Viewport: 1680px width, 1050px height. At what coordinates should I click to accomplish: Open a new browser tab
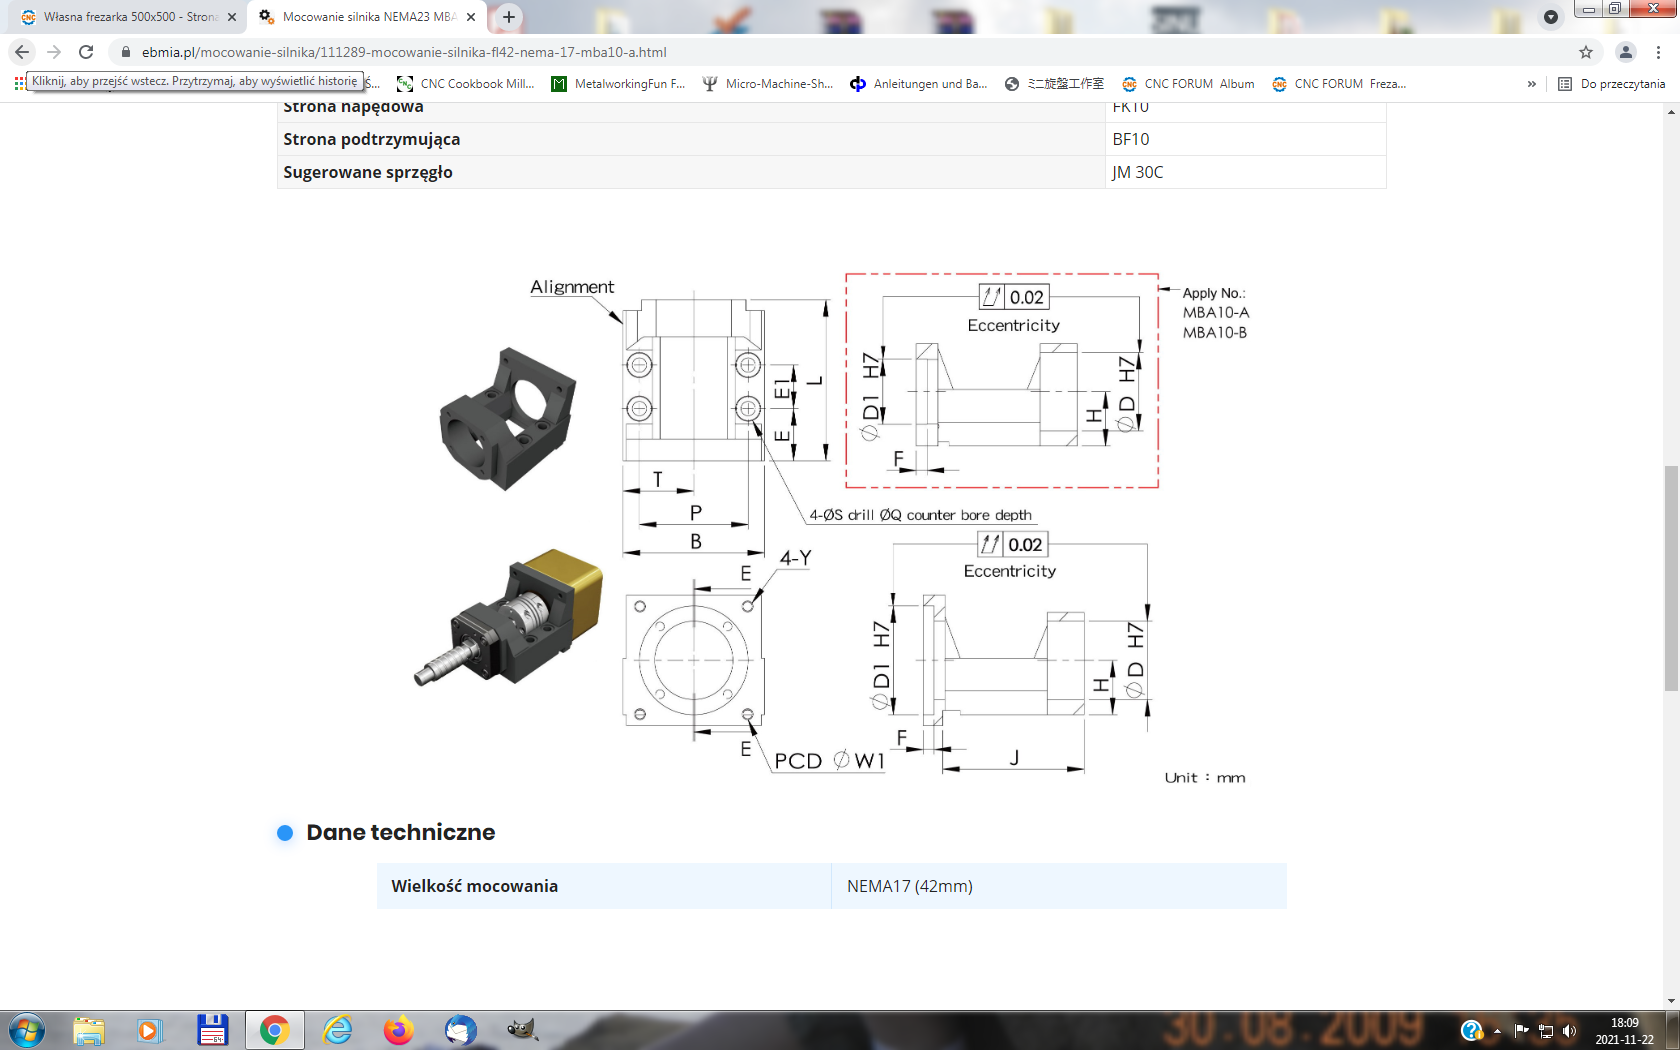(x=509, y=17)
